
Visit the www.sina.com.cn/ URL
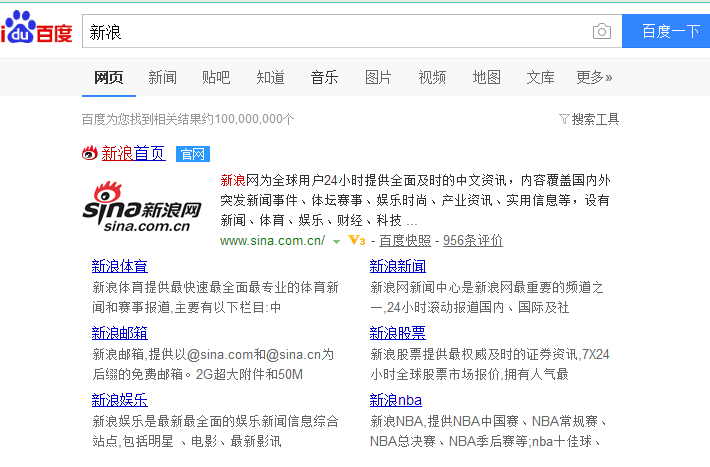coord(272,241)
